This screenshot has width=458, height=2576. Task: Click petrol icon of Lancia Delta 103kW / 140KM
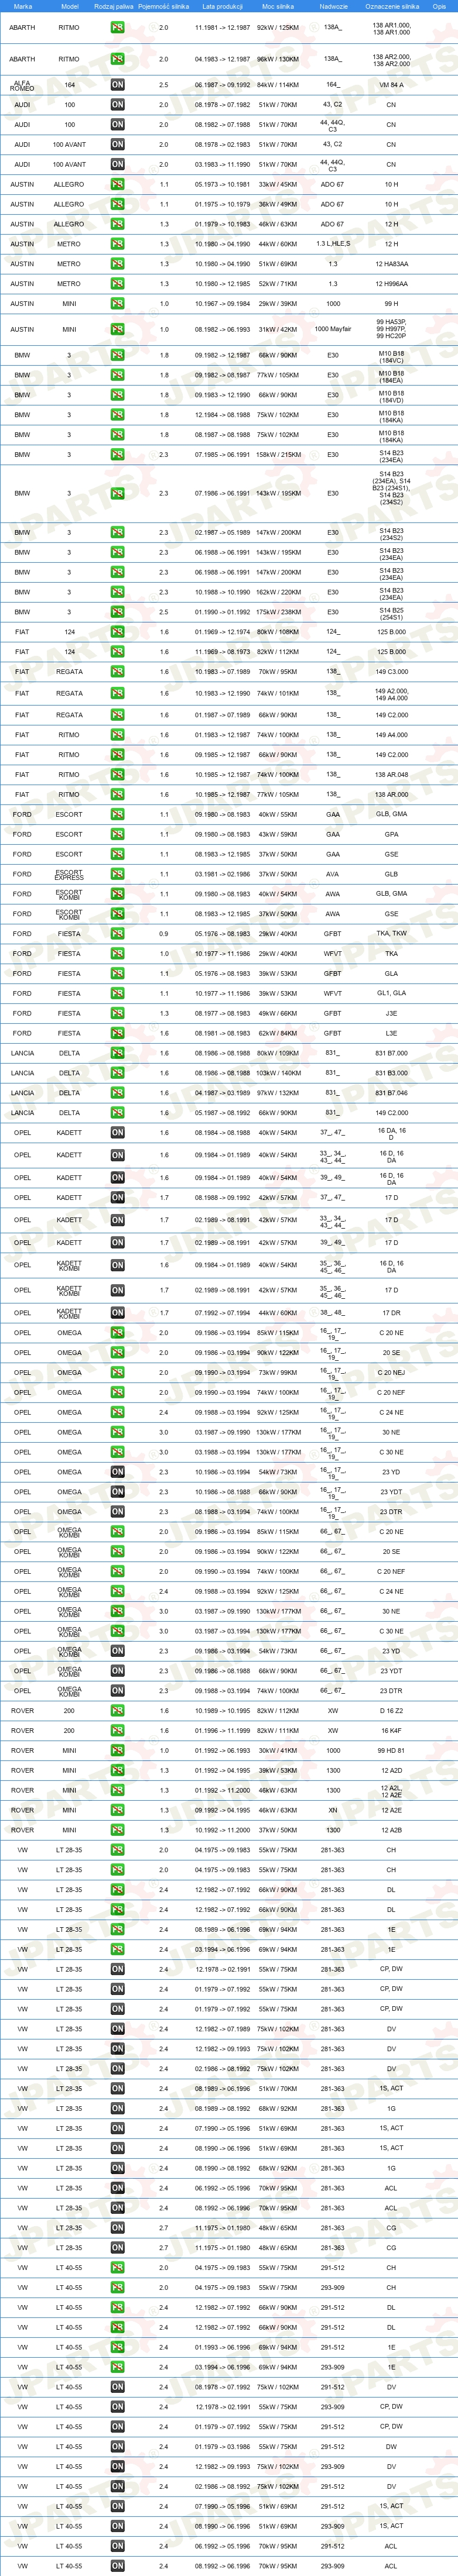117,1073
